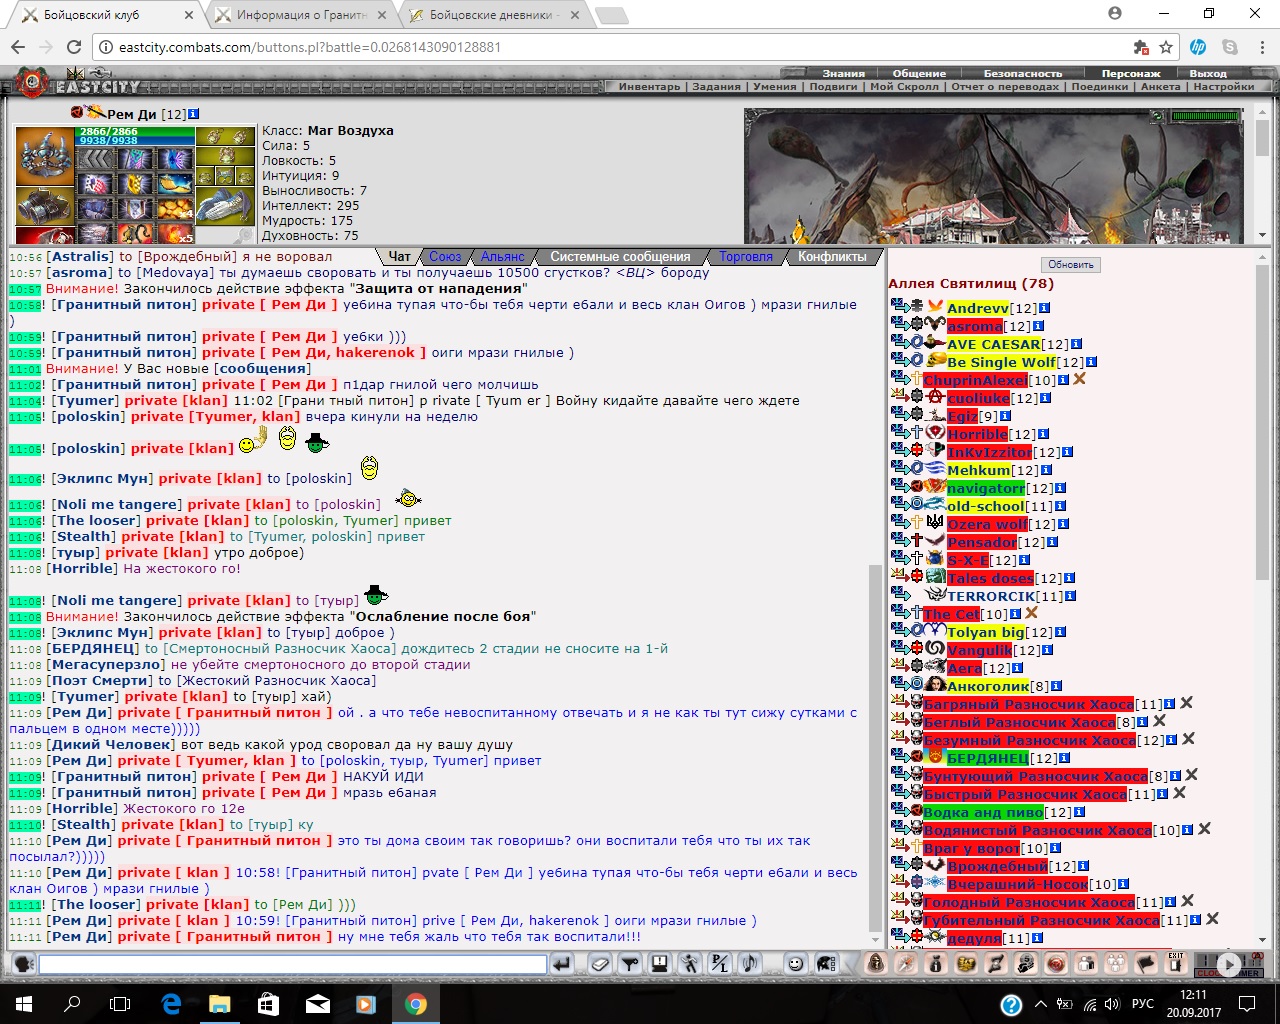Bookmark page with the star icon
Viewport: 1280px width, 1024px height.
click(x=1166, y=47)
